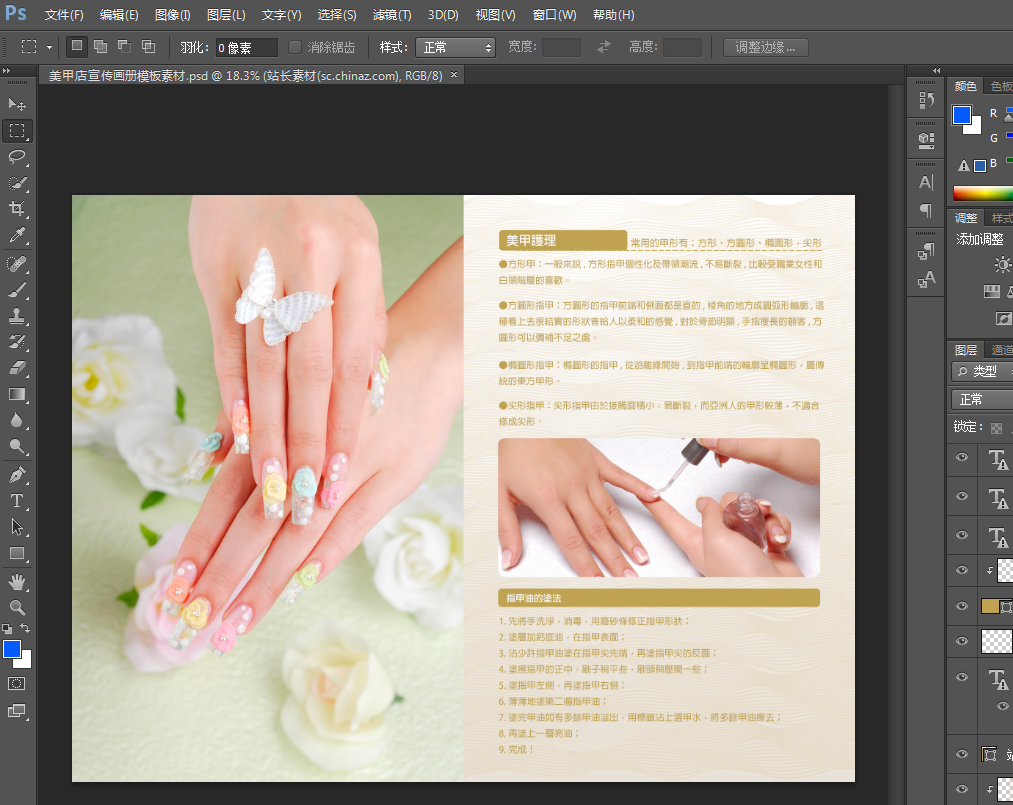Click the 调整边缘... button

765,47
